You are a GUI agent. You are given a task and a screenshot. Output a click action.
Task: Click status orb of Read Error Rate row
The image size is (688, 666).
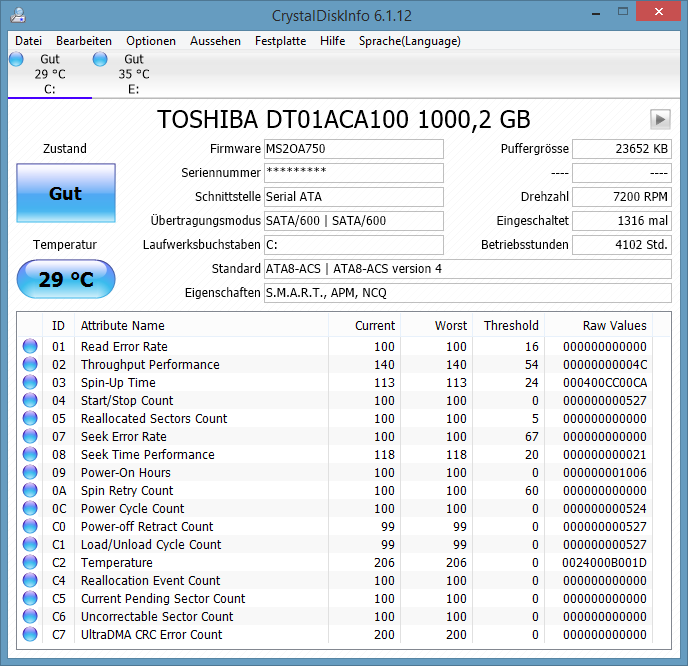(30, 346)
